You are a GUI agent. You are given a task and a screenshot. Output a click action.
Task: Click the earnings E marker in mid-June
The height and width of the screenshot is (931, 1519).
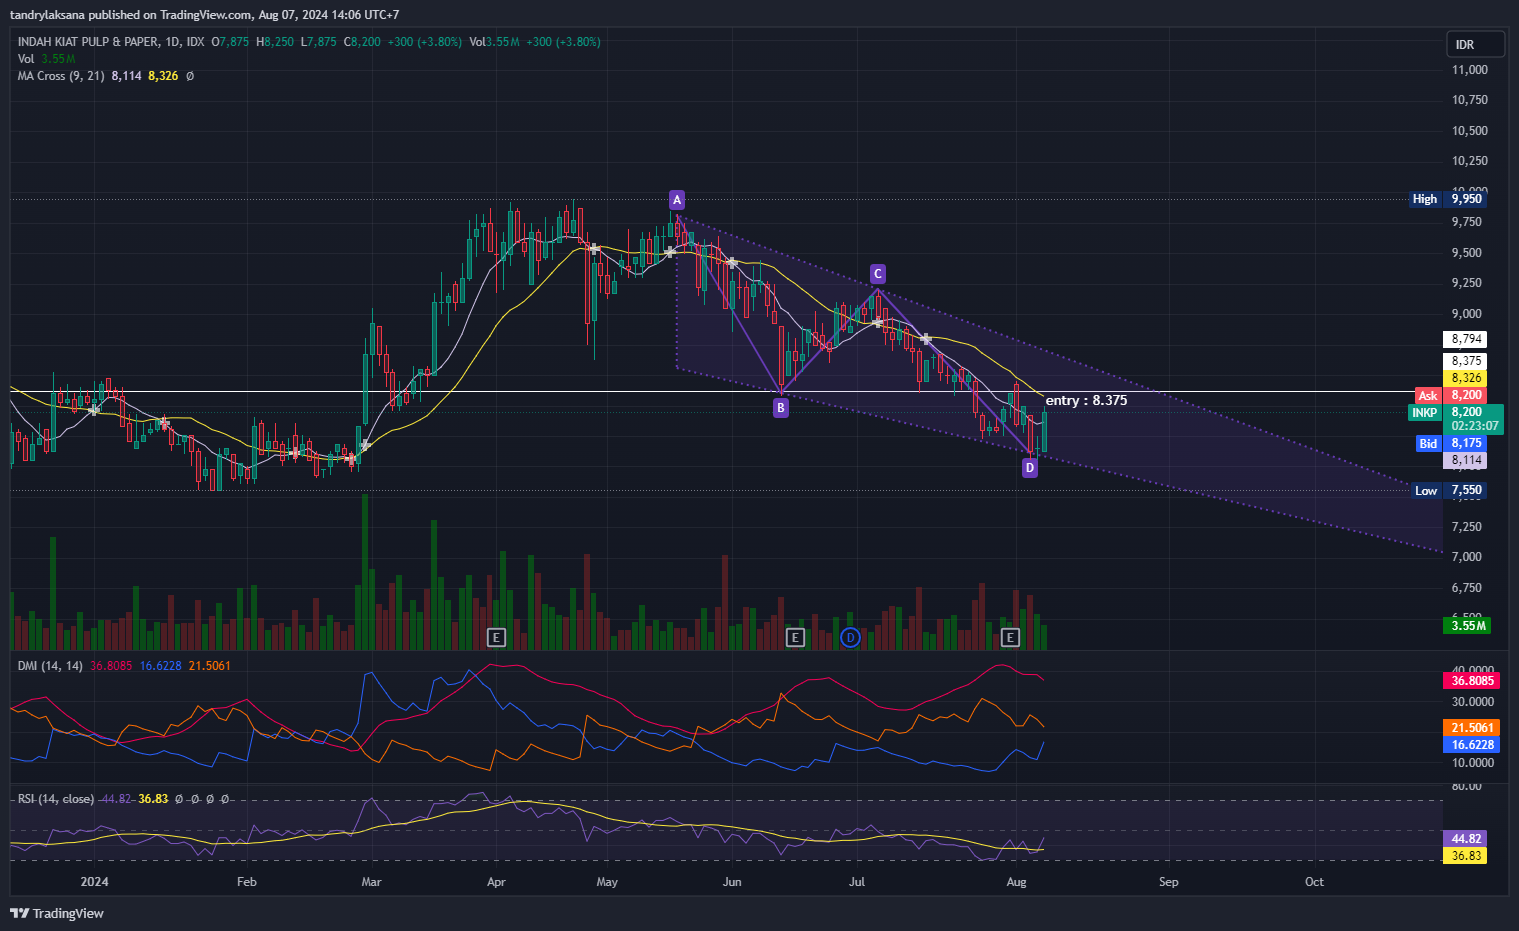click(795, 637)
